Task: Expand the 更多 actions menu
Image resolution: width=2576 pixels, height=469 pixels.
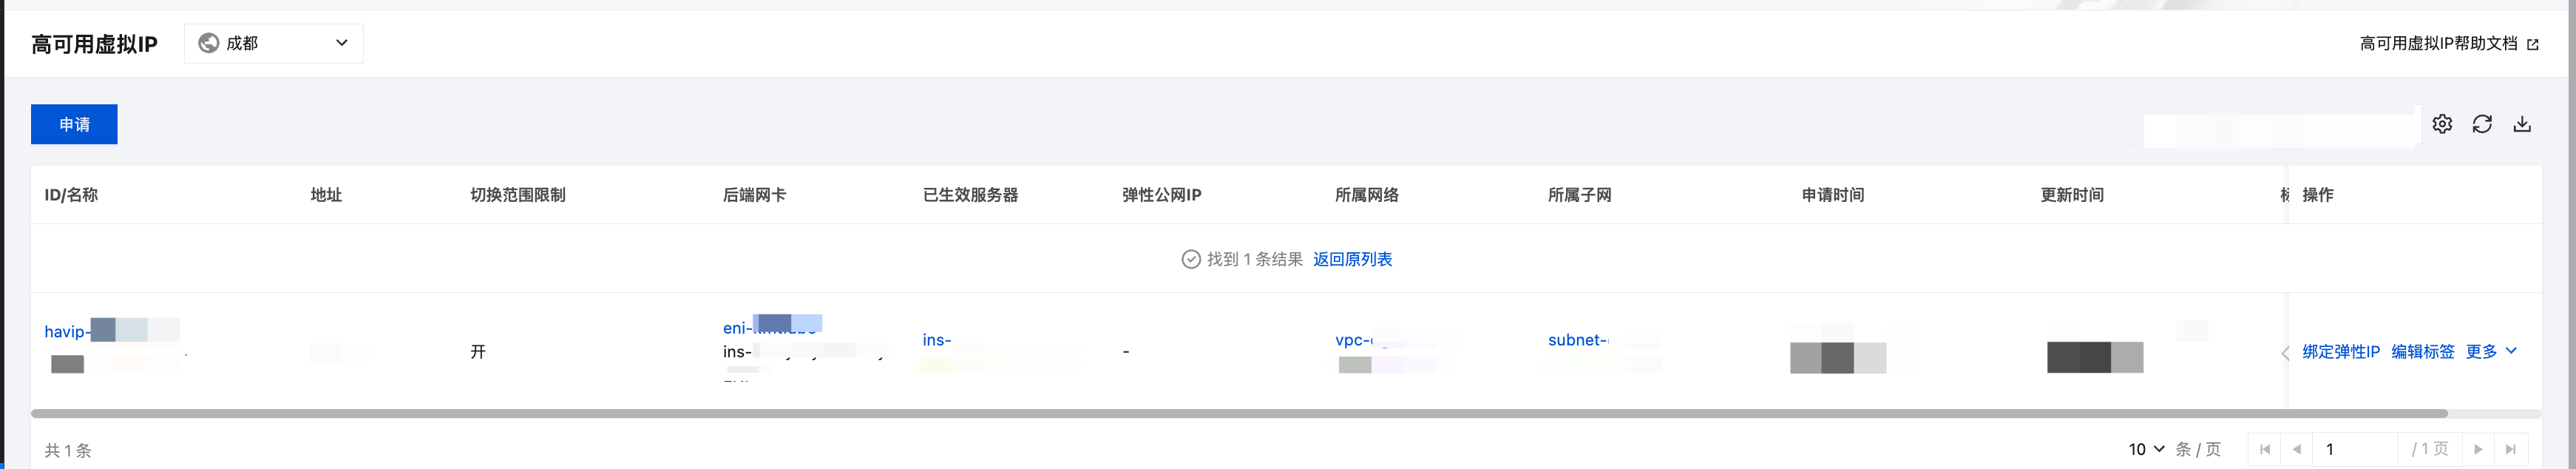Action: tap(2491, 352)
